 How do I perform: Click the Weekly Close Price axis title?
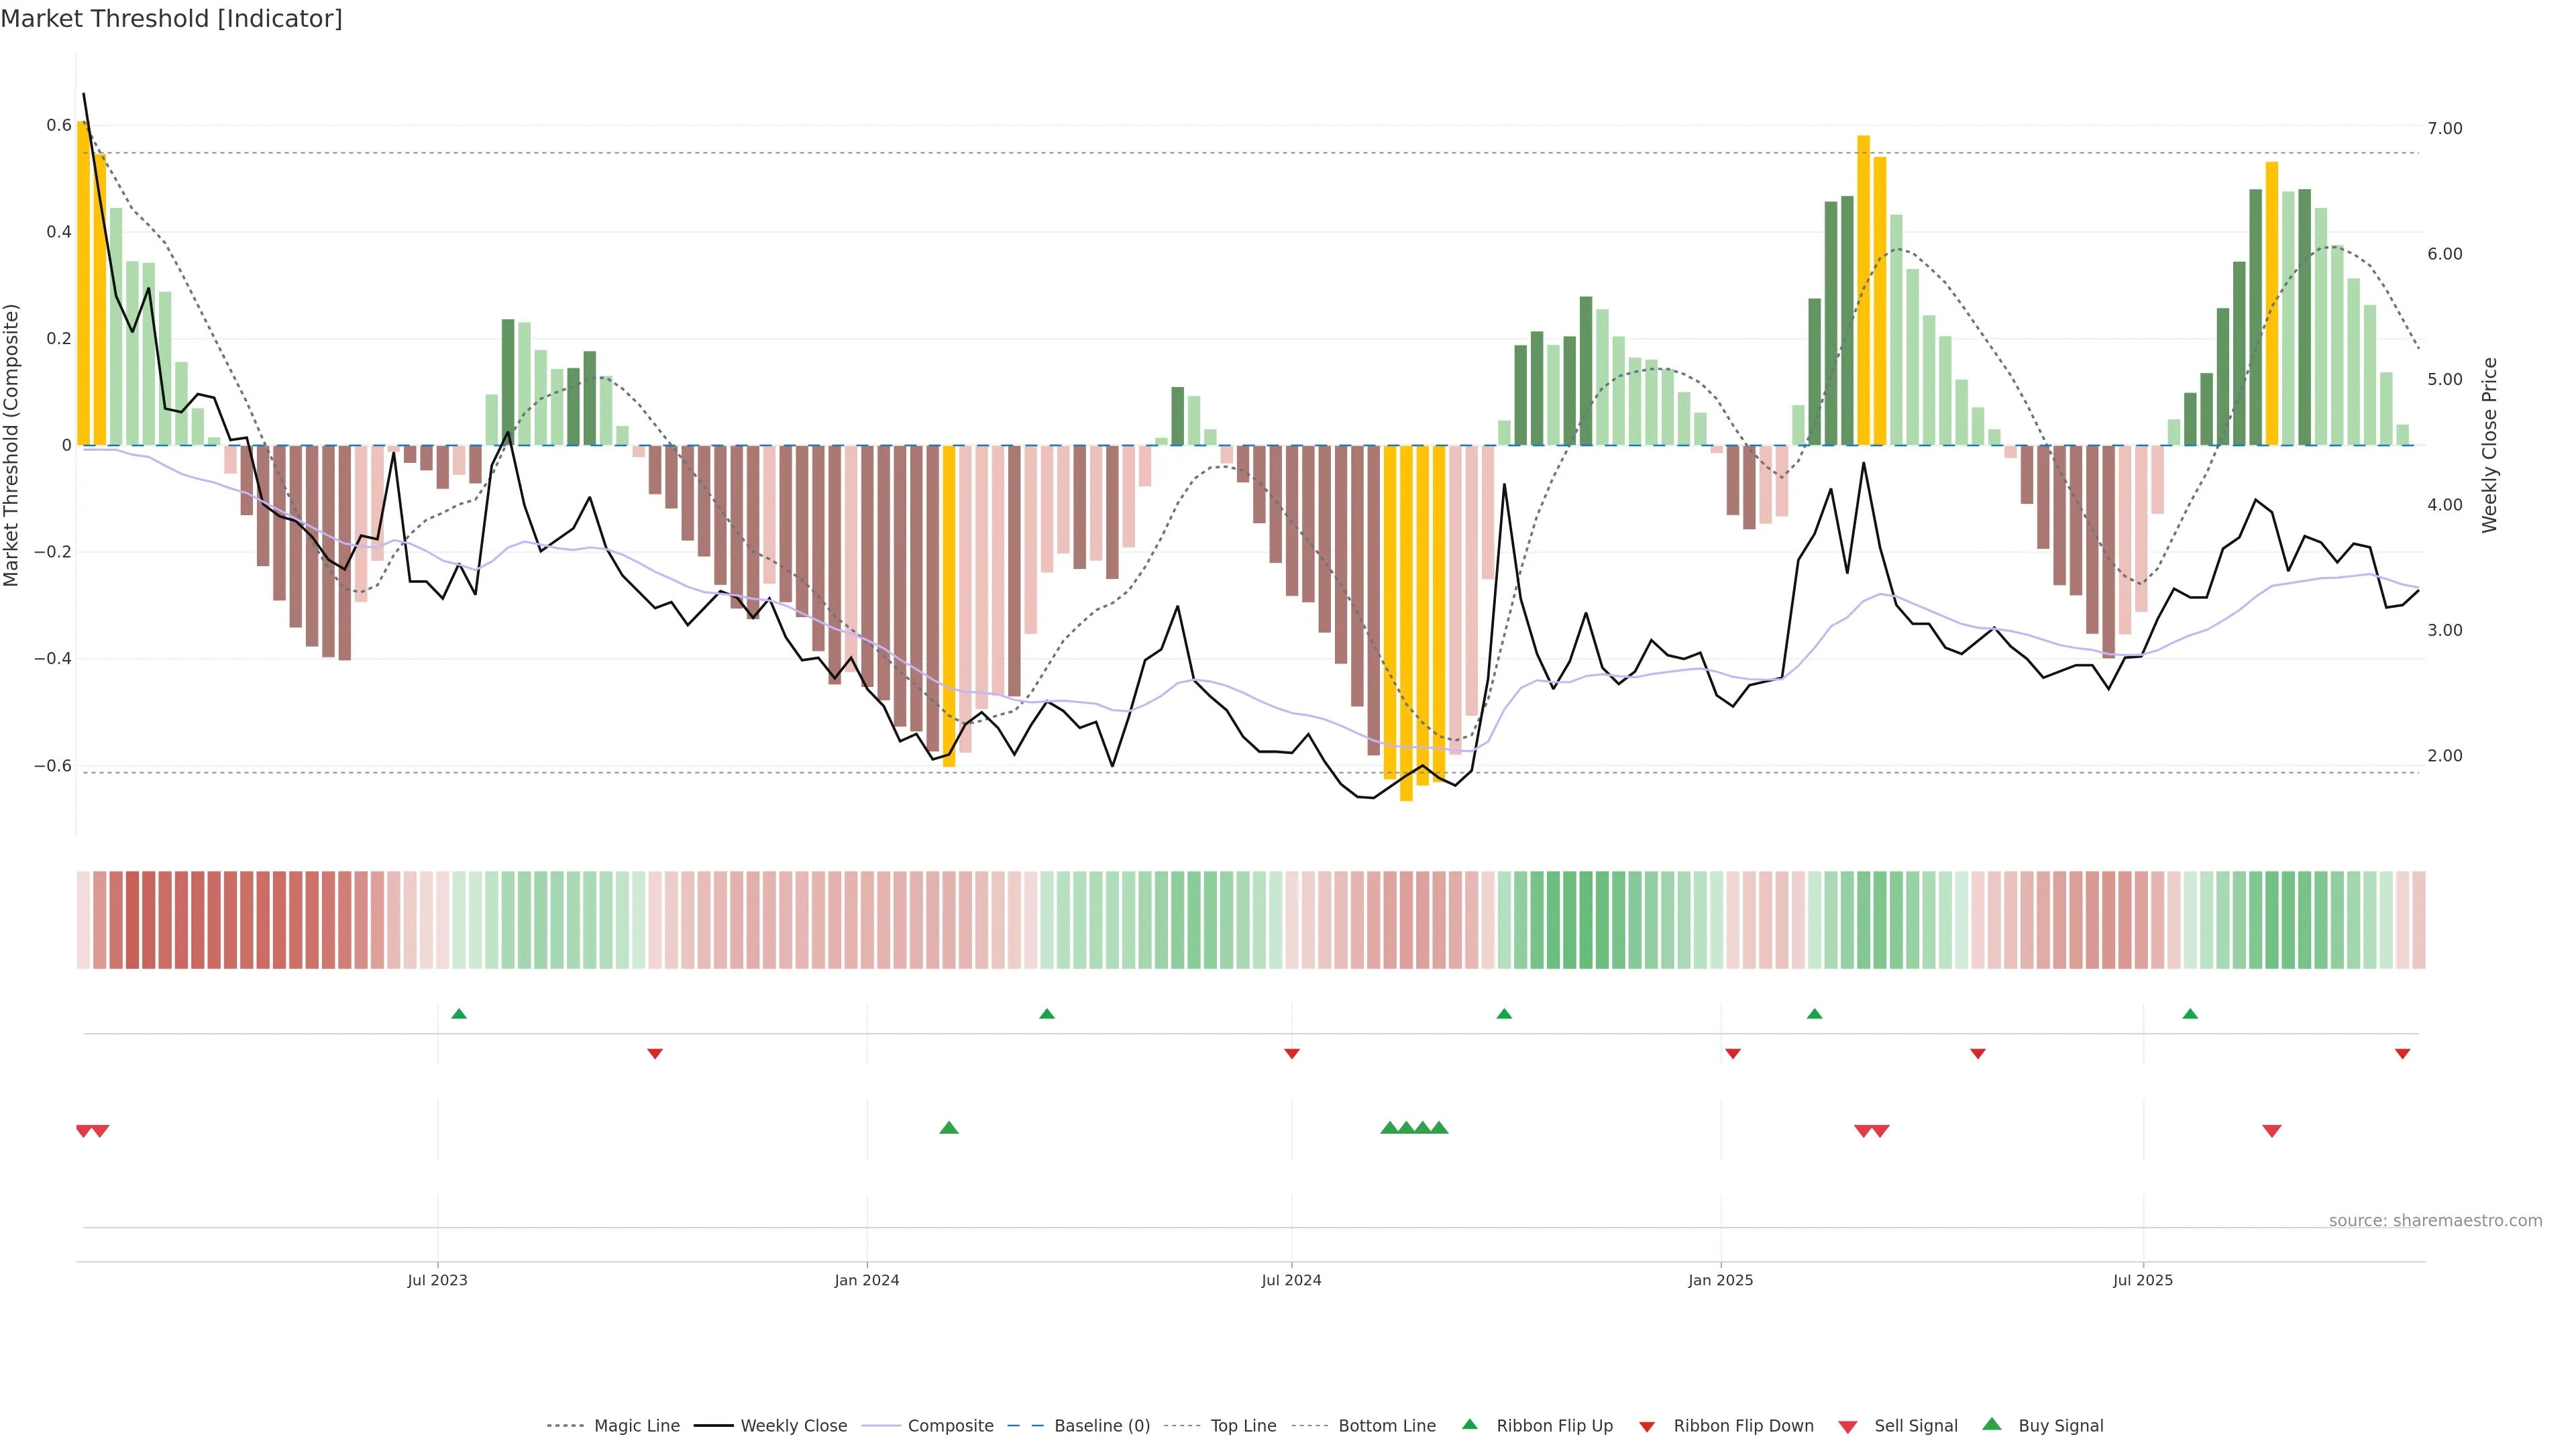pos(2489,445)
